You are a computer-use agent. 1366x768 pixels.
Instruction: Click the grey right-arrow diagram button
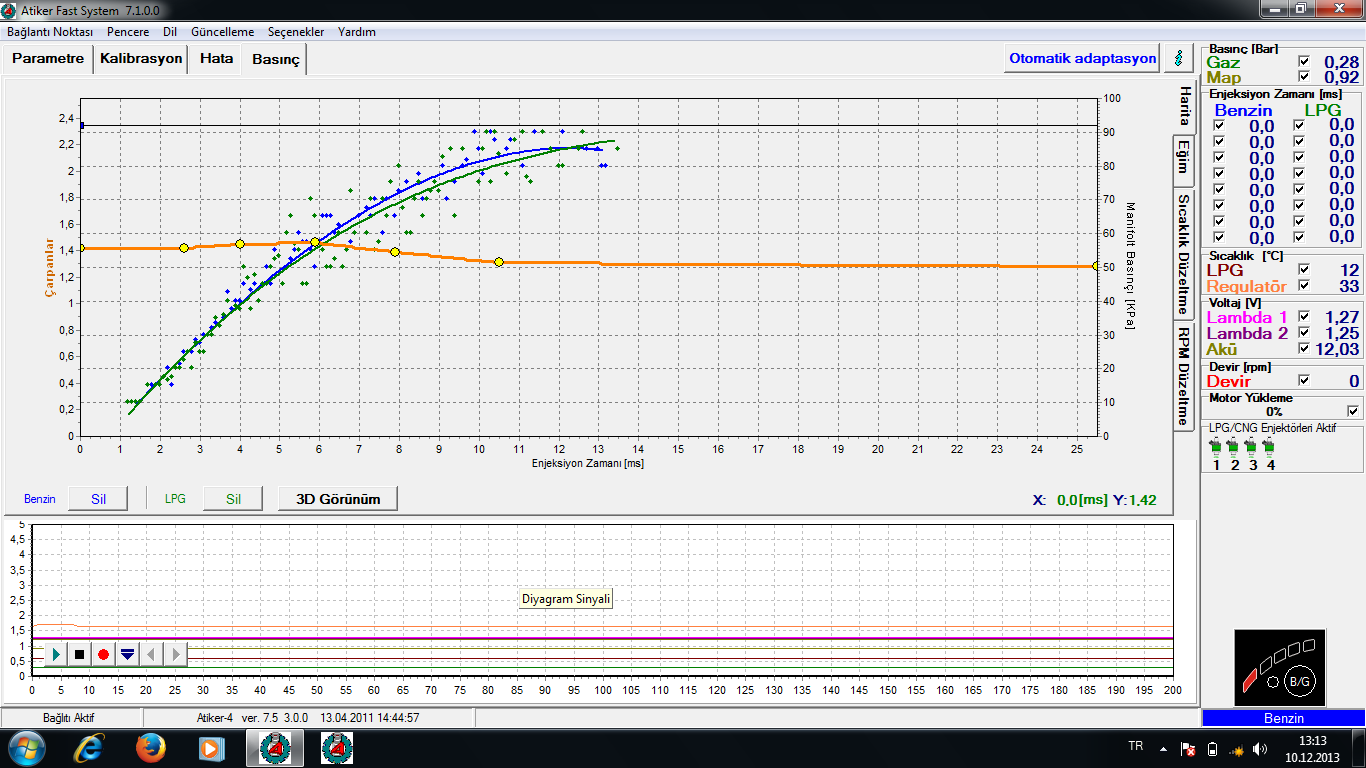point(175,654)
